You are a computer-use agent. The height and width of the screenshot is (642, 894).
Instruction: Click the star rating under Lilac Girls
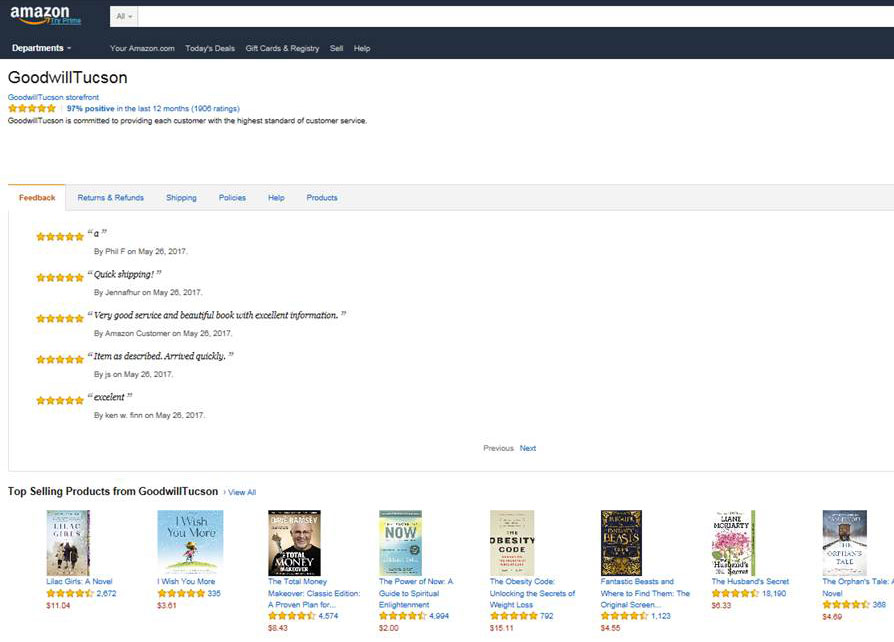[x=70, y=594]
